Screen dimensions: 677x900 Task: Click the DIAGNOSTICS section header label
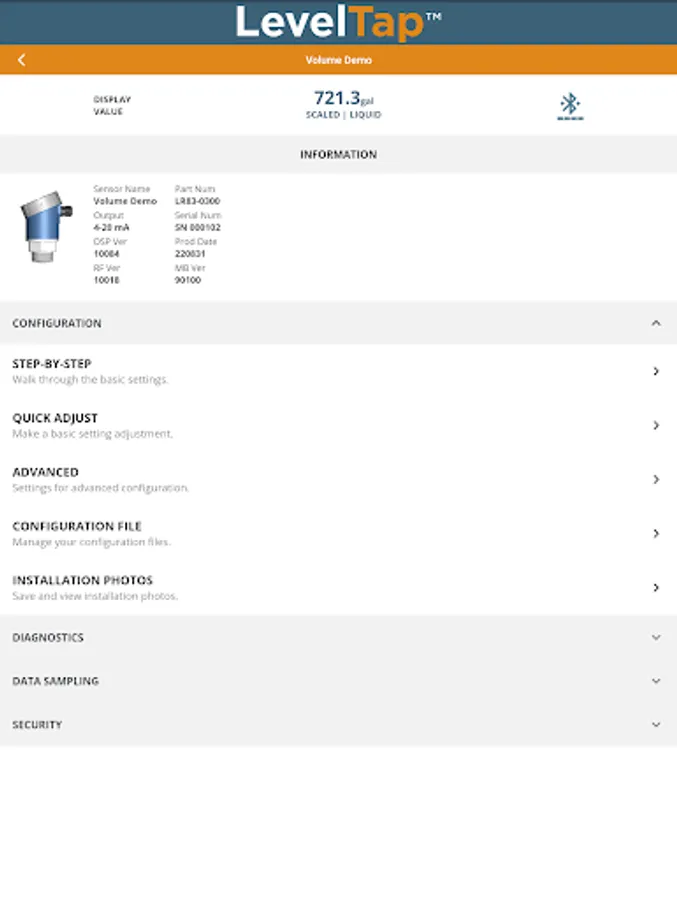pos(48,638)
